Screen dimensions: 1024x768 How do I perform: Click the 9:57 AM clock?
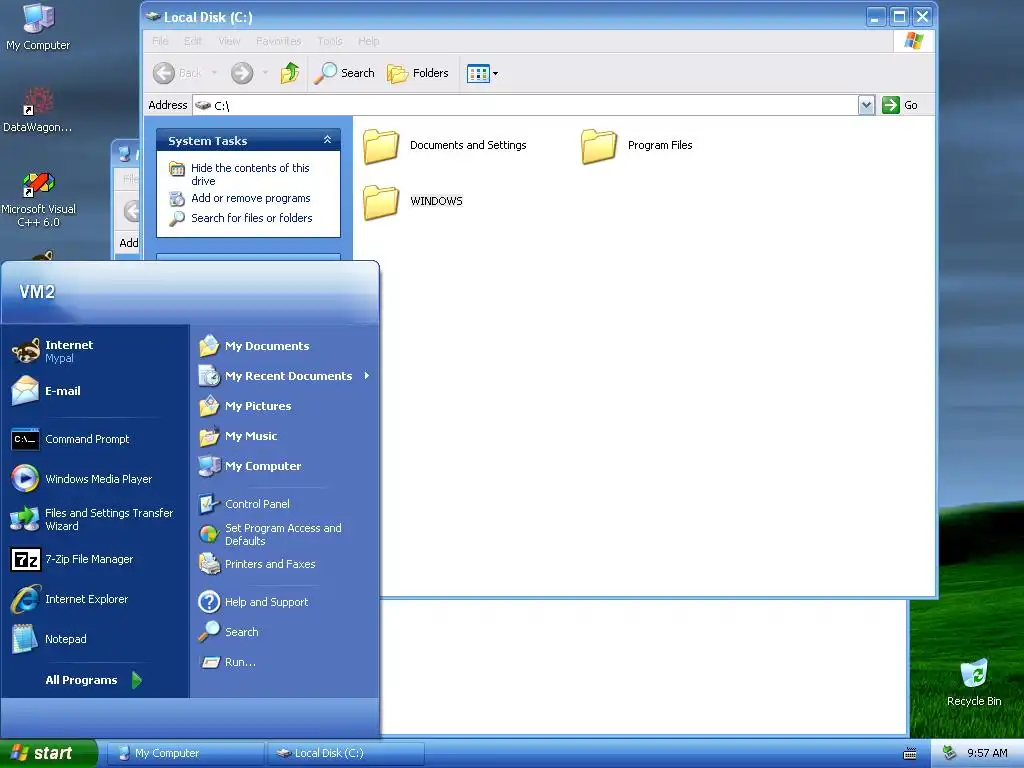pyautogui.click(x=987, y=753)
